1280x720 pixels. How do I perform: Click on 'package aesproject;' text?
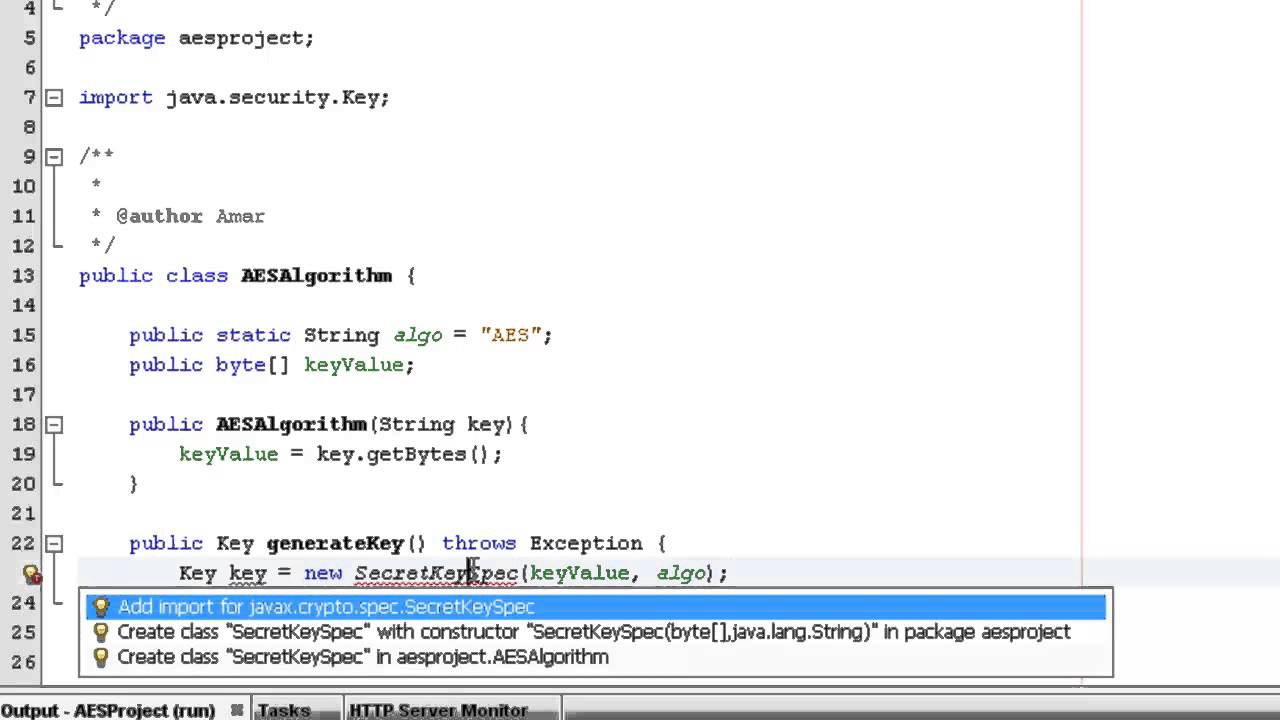196,38
